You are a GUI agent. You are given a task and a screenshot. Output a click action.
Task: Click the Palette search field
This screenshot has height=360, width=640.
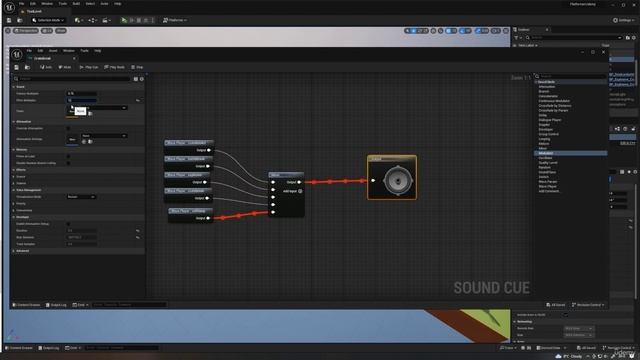[x=571, y=76]
